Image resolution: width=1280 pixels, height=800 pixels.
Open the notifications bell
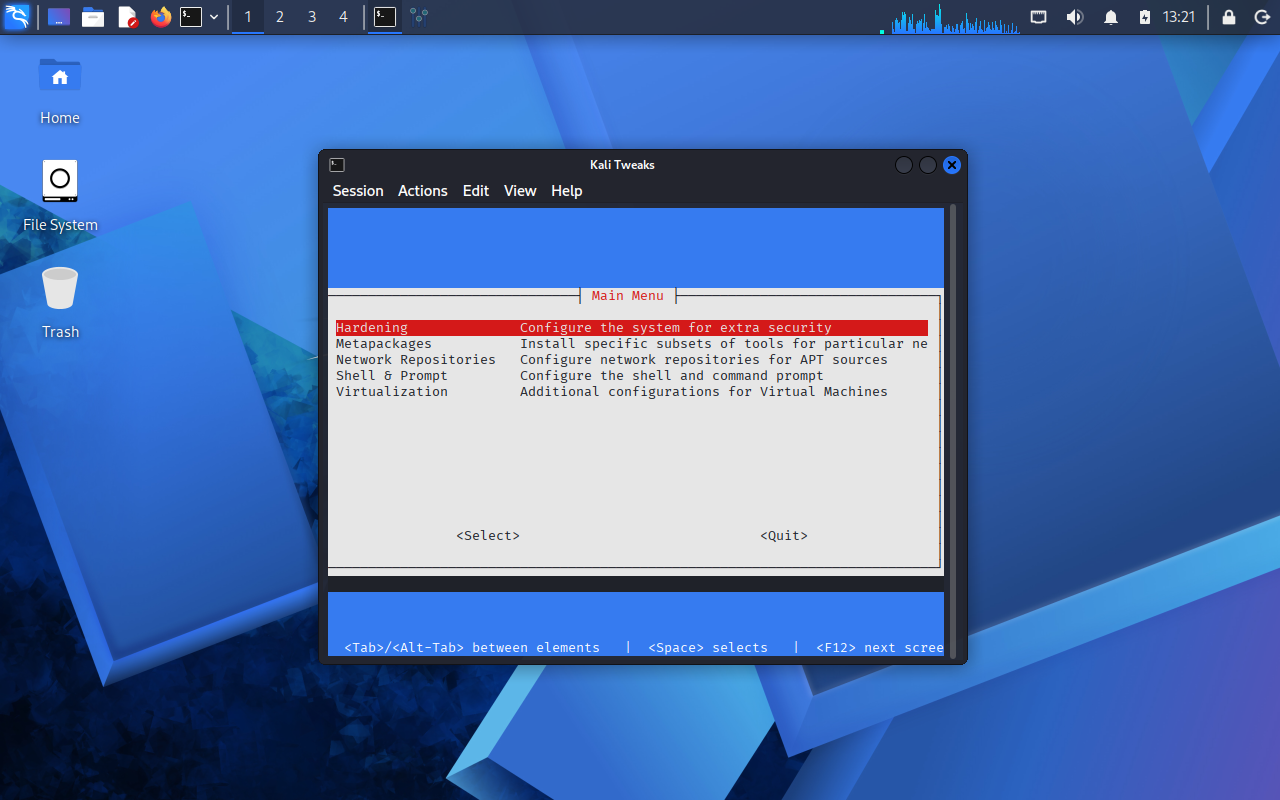coord(1111,17)
